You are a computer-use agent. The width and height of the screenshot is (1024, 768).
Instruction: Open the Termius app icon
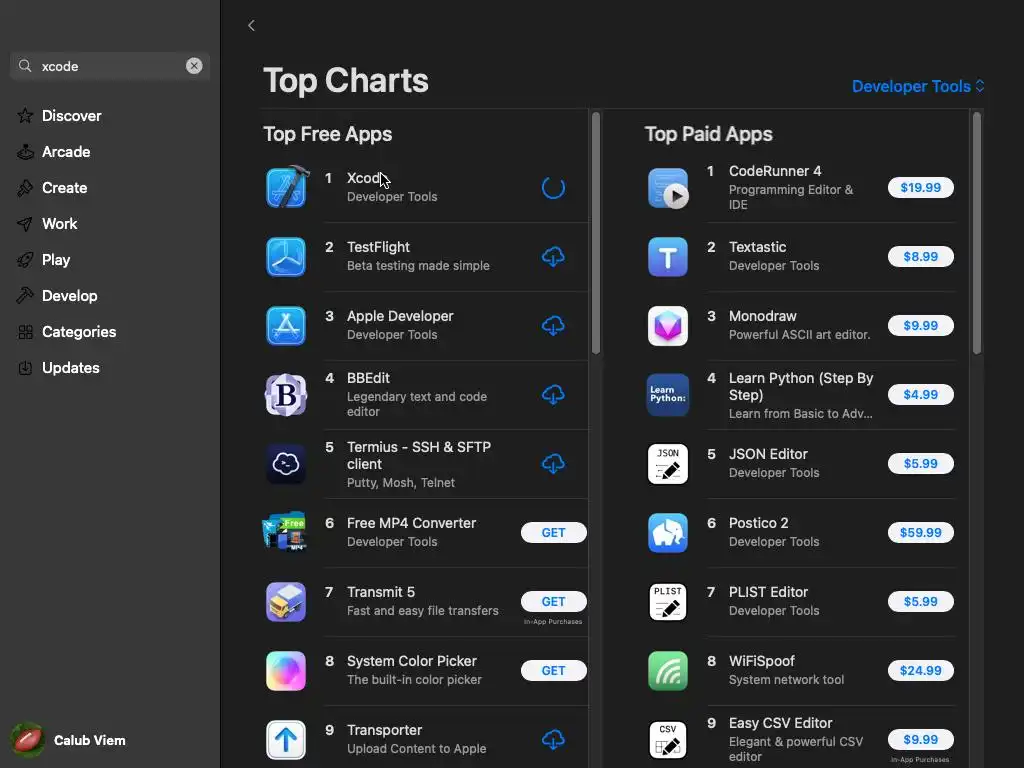point(286,464)
